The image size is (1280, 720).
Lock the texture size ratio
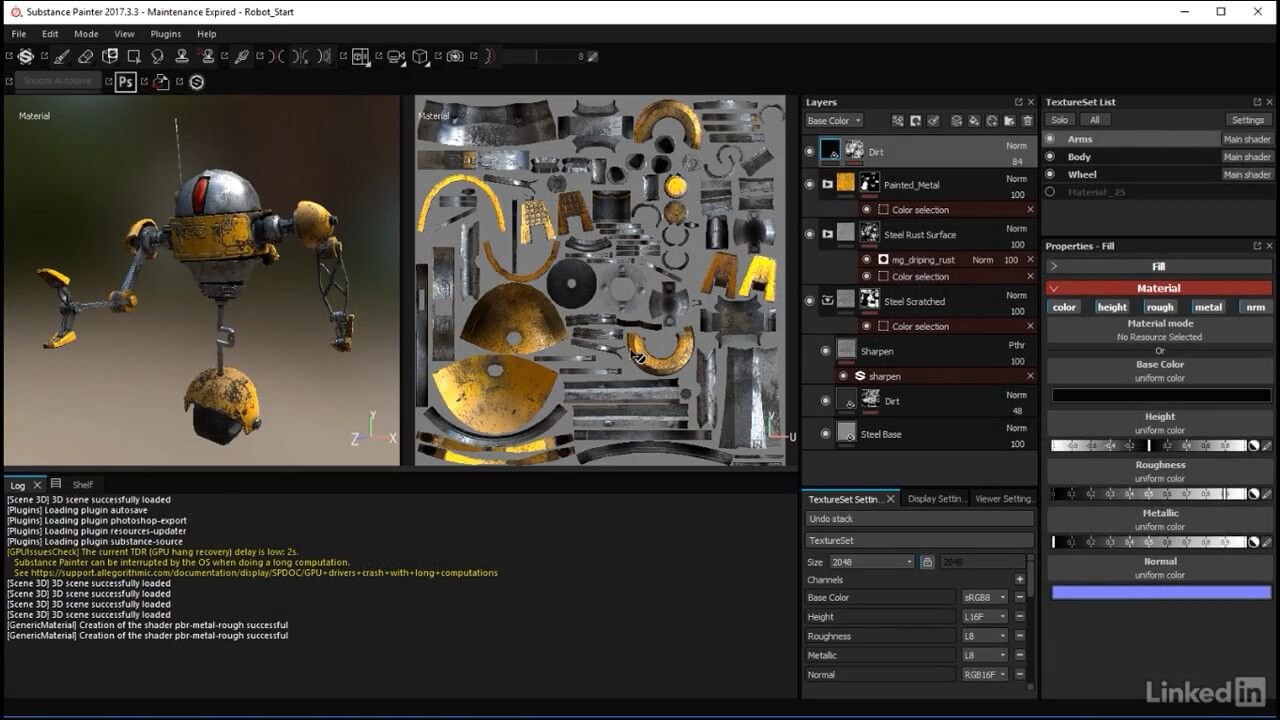[927, 562]
